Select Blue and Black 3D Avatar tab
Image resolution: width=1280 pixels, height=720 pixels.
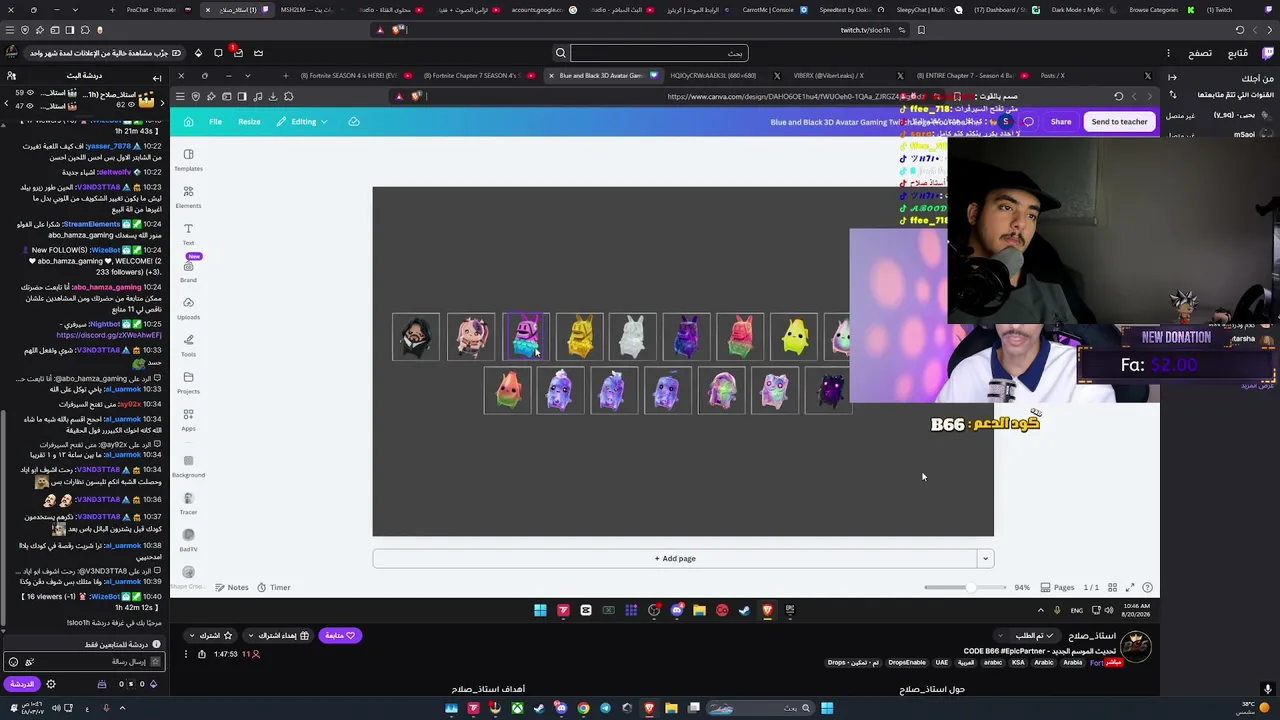click(602, 76)
